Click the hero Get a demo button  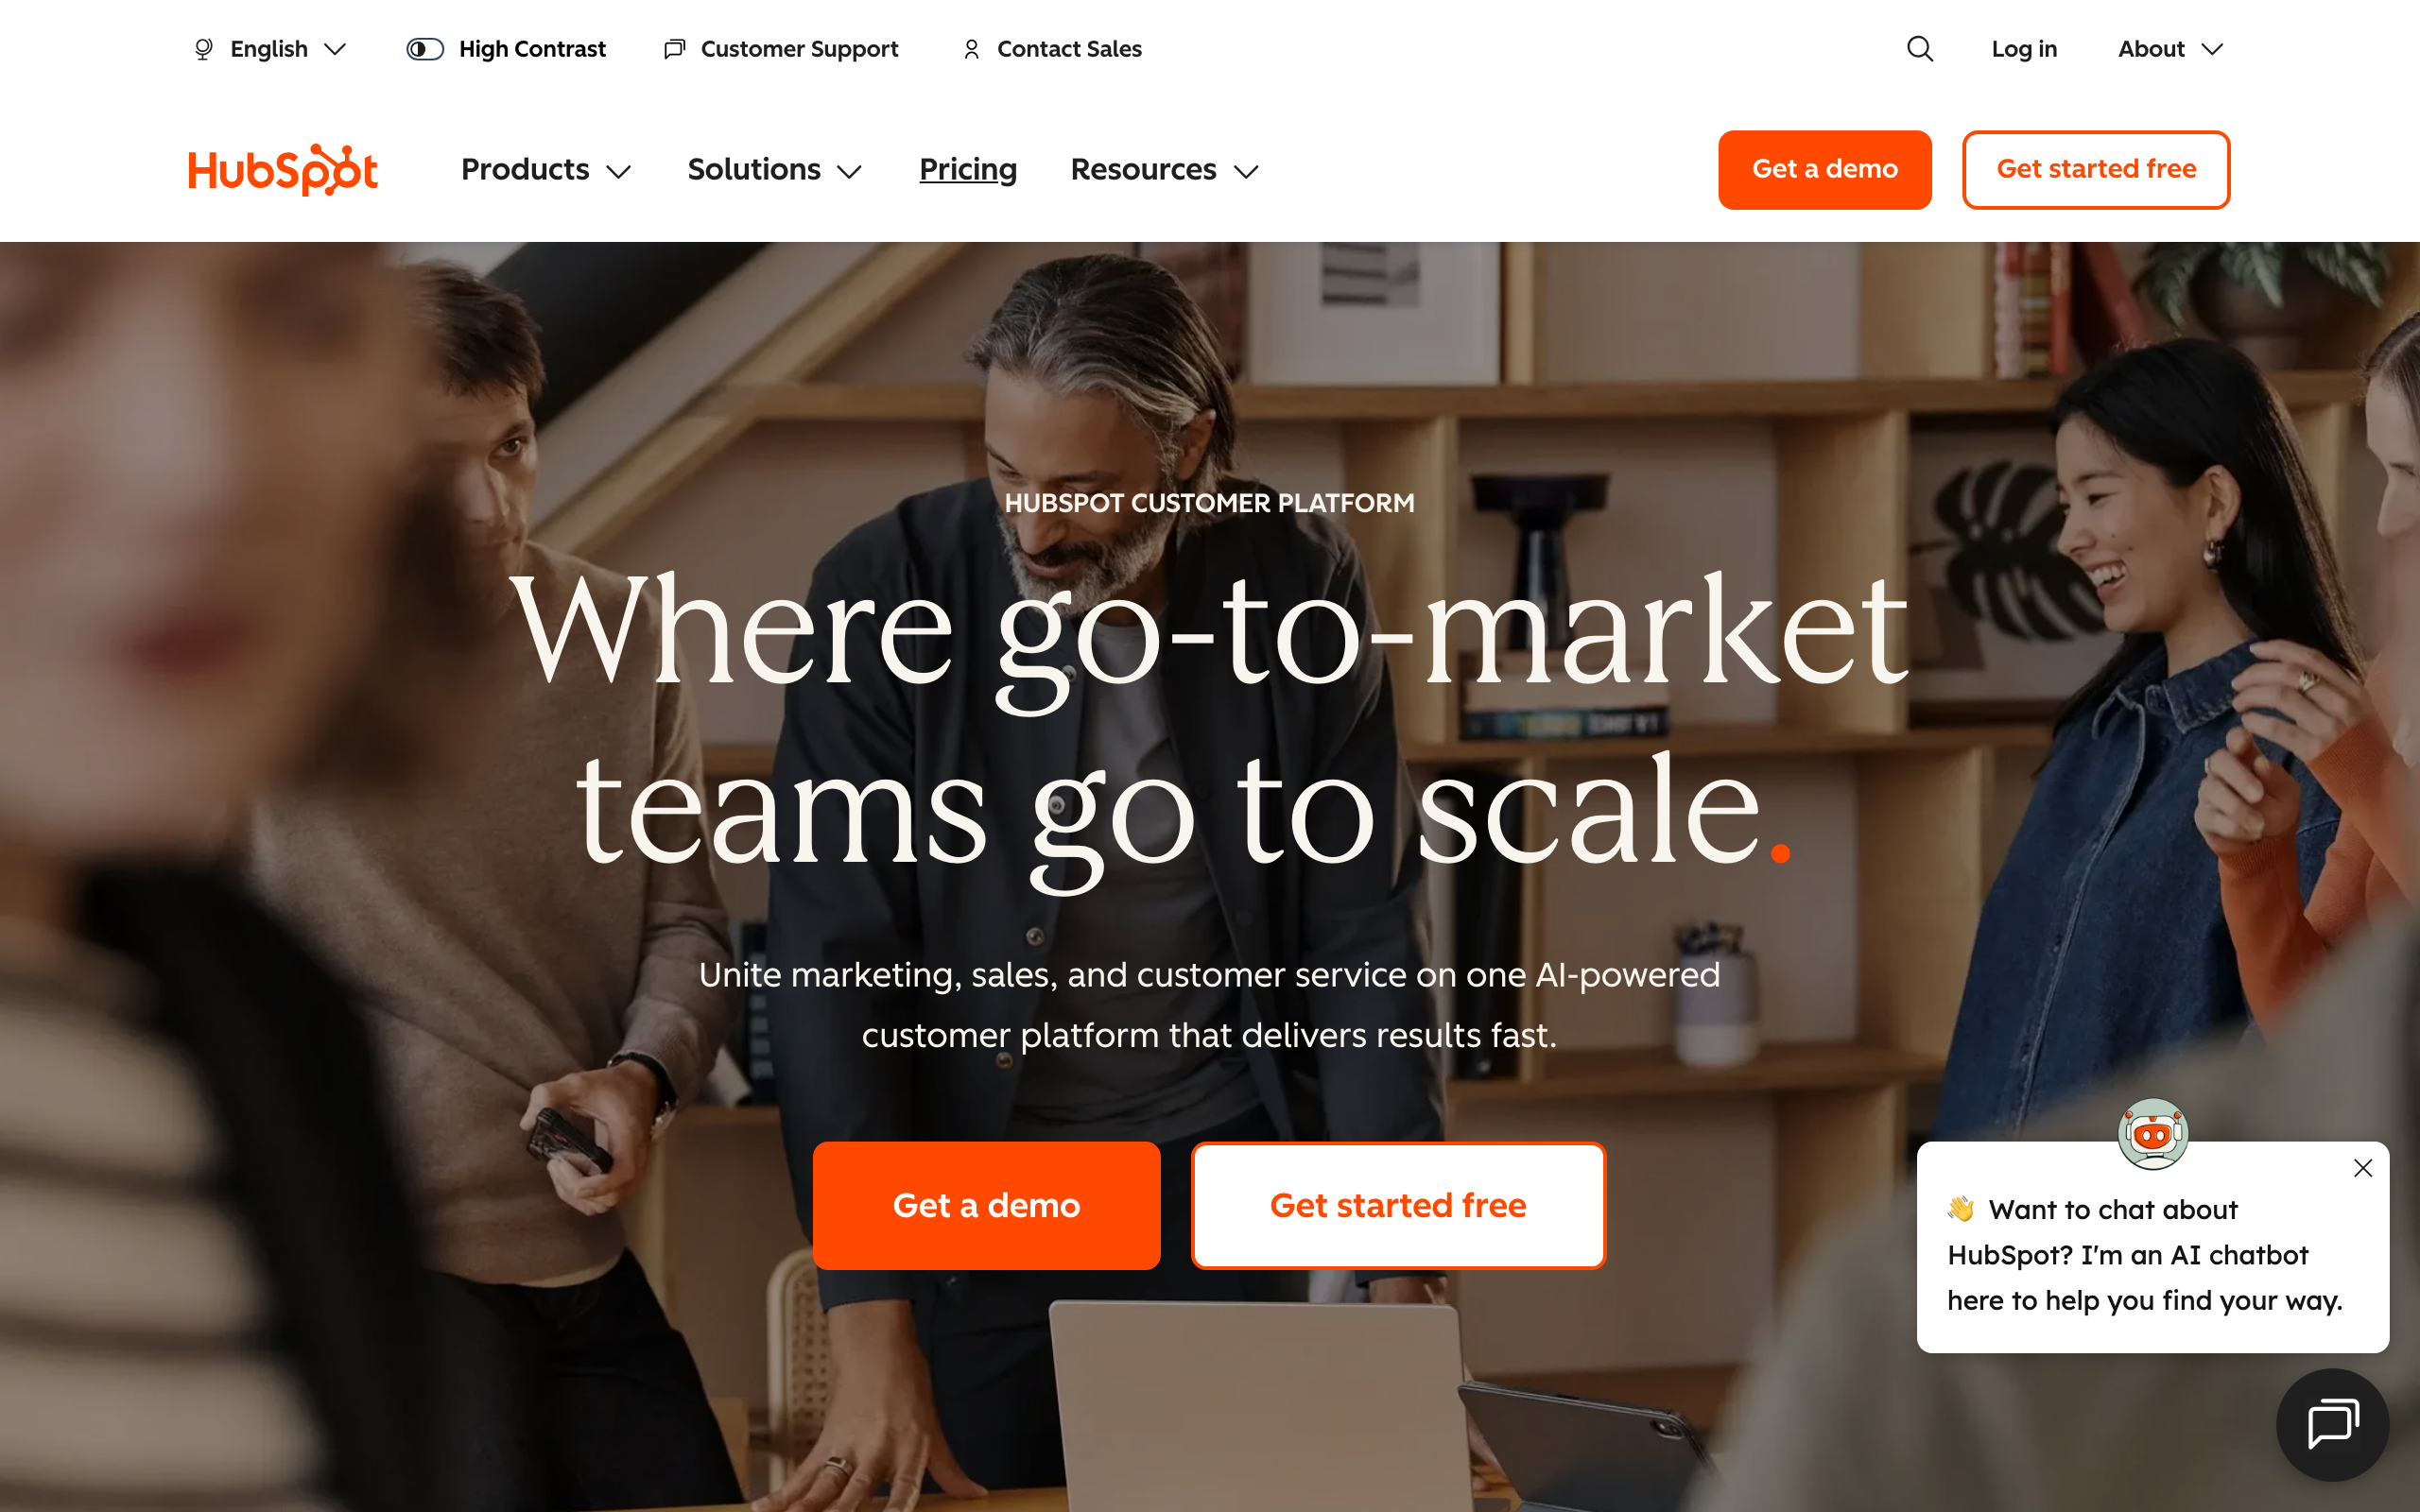986,1205
